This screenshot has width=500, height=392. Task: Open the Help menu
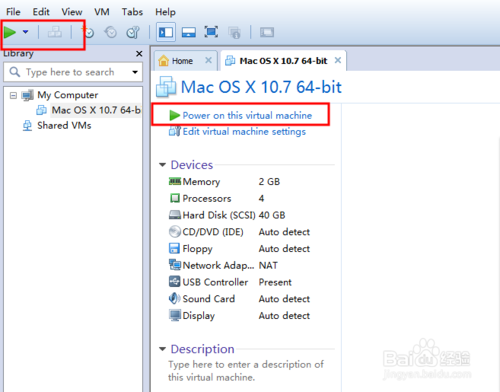tap(165, 12)
